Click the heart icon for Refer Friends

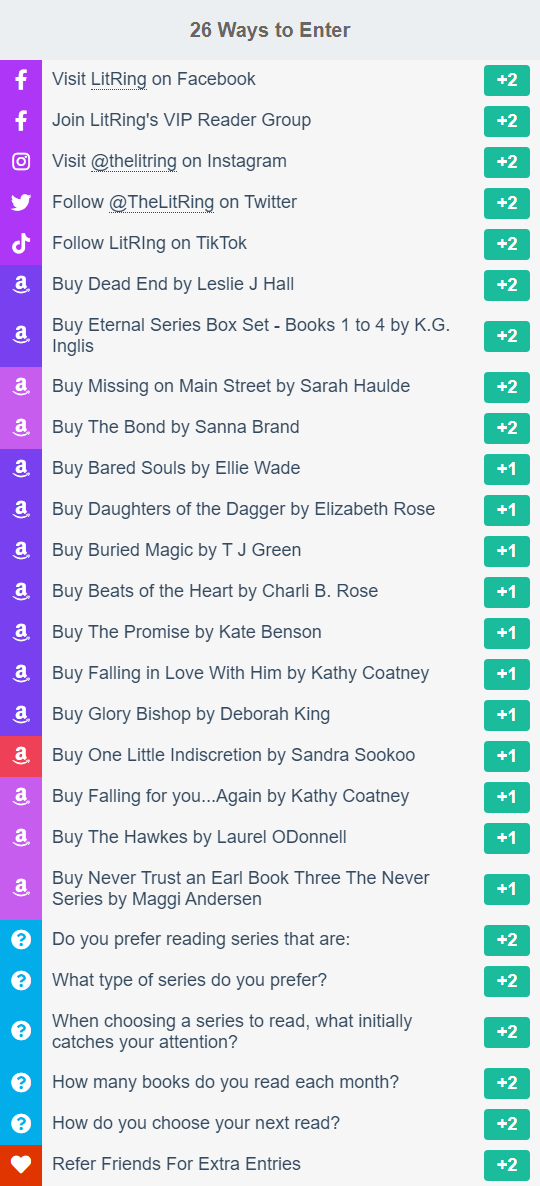click(21, 1165)
